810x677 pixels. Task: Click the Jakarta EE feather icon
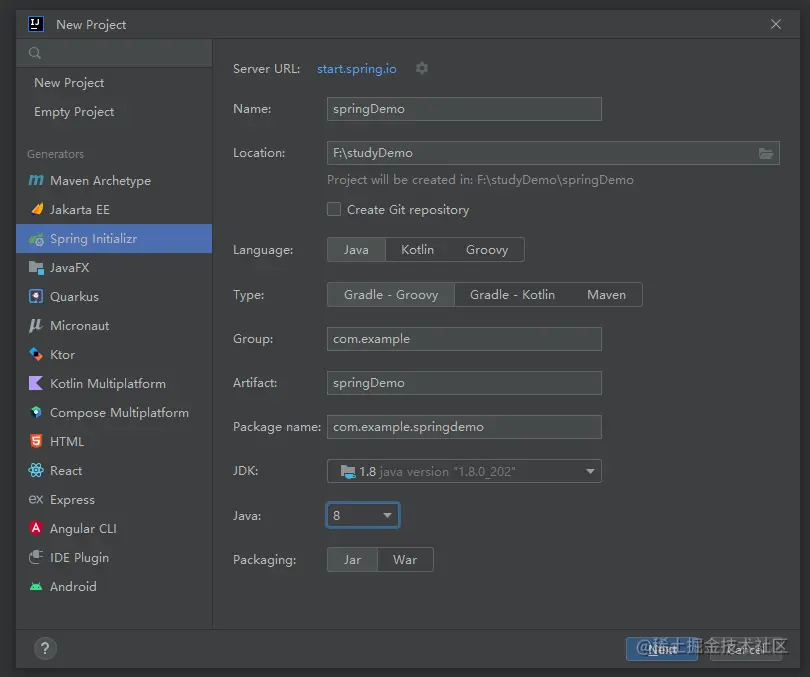coord(36,209)
